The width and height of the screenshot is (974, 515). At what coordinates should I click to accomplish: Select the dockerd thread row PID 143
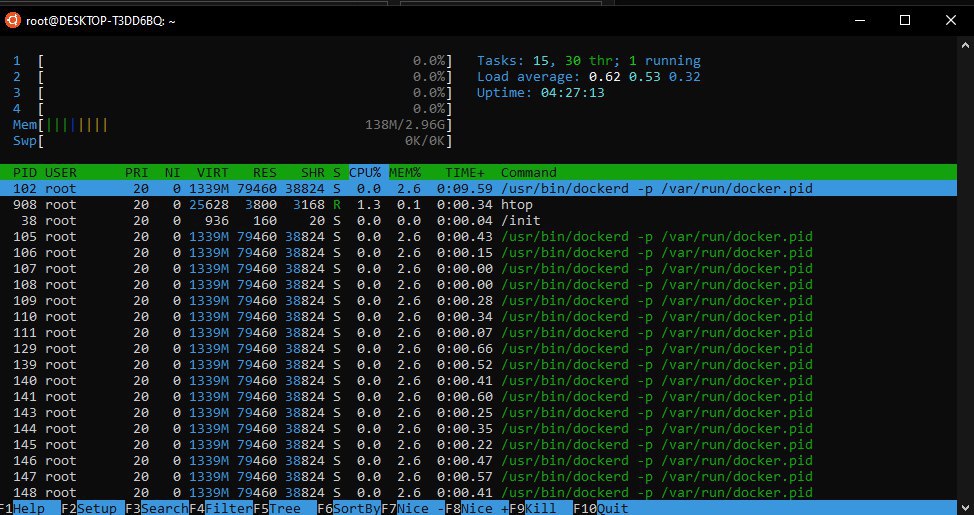tap(478, 413)
